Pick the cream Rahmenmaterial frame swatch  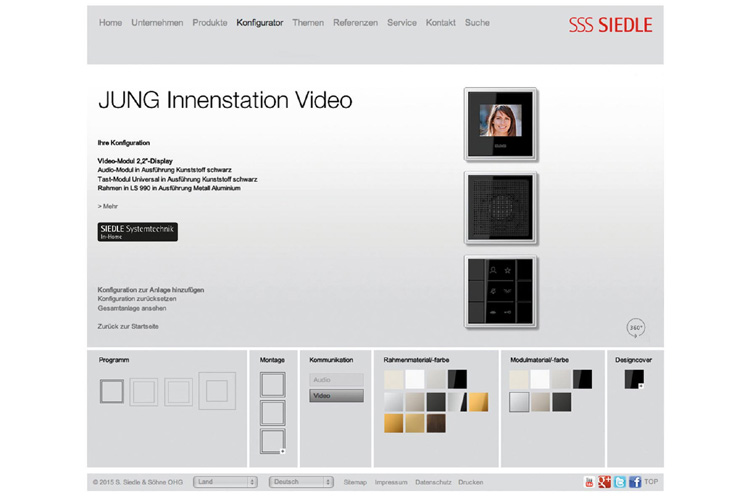coord(394,379)
